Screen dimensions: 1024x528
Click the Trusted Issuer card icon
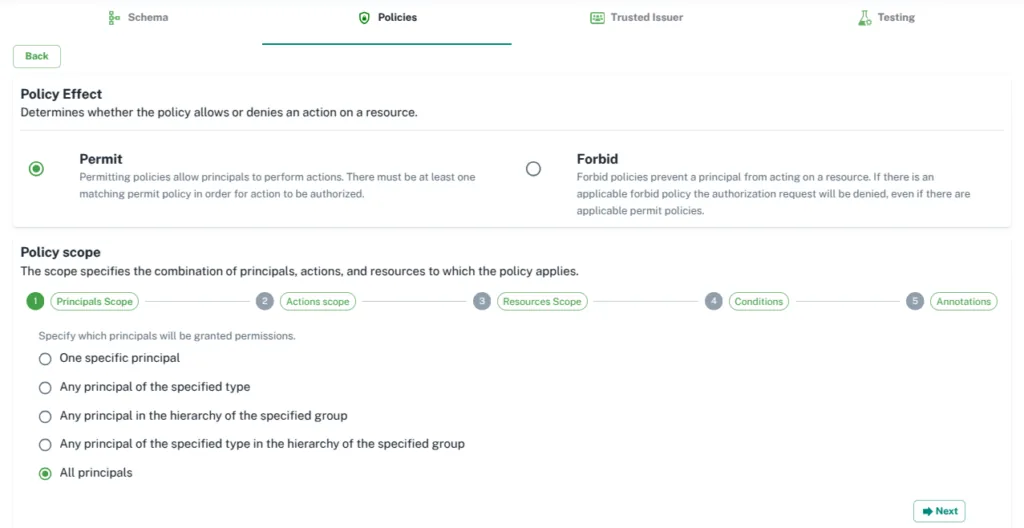pos(597,18)
